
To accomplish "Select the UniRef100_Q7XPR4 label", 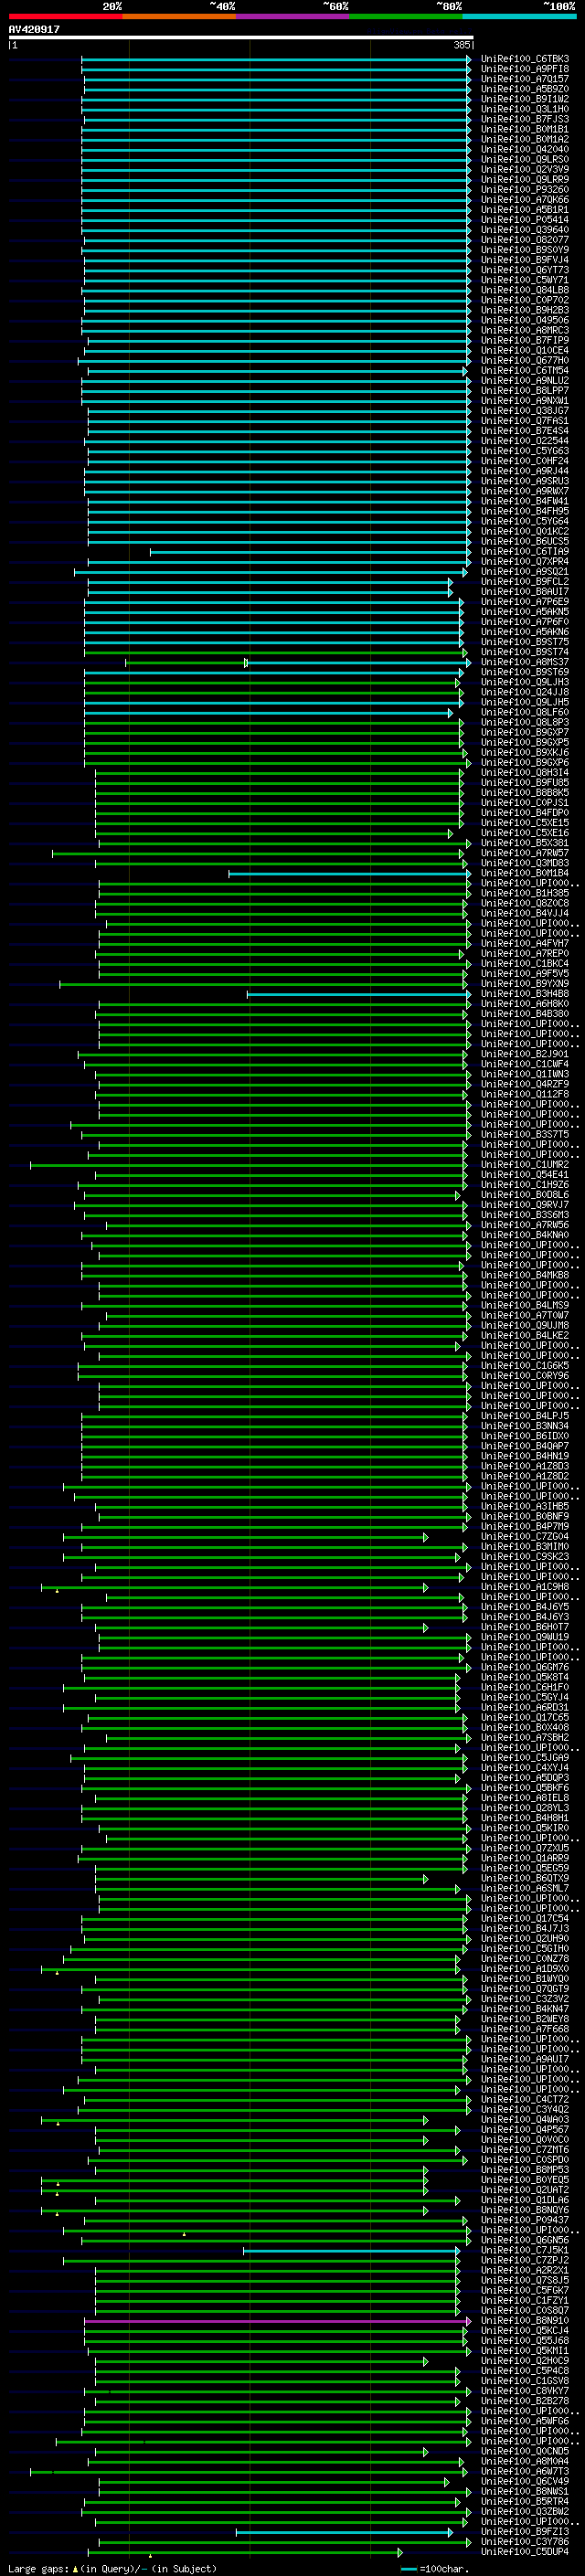I will (x=525, y=561).
